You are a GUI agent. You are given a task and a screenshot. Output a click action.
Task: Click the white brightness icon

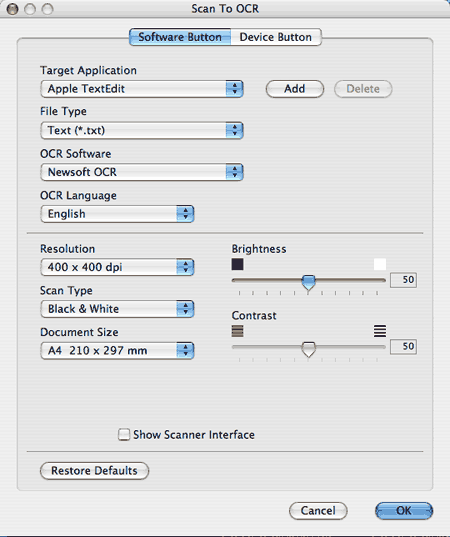380,264
